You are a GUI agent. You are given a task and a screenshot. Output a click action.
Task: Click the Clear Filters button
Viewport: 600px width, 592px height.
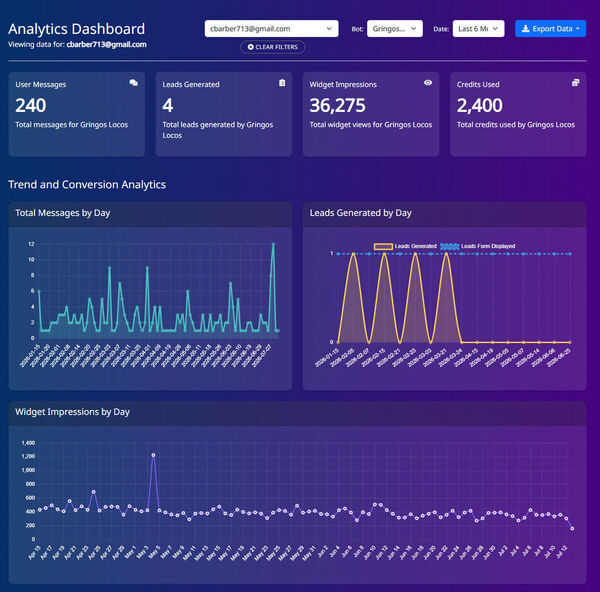272,47
